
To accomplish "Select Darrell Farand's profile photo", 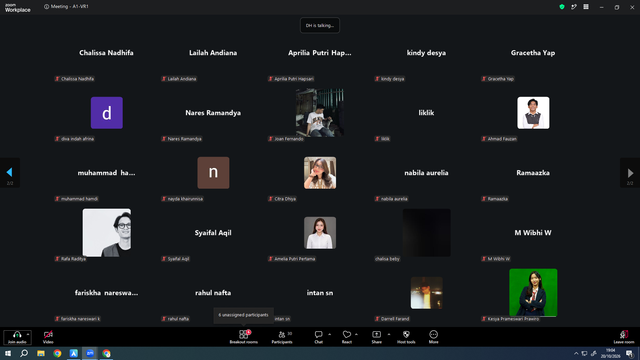I will (x=427, y=293).
